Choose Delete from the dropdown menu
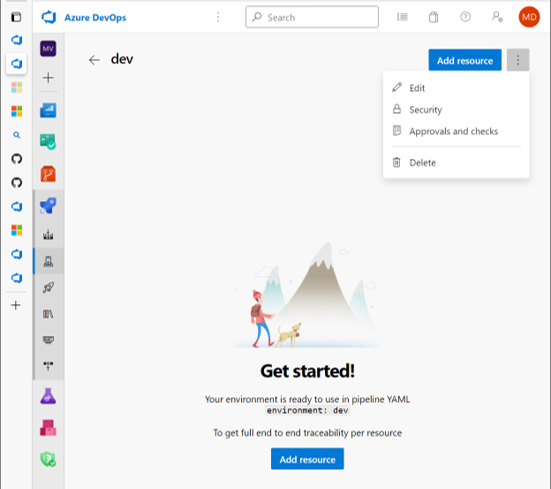The height and width of the screenshot is (489, 551). [456, 163]
